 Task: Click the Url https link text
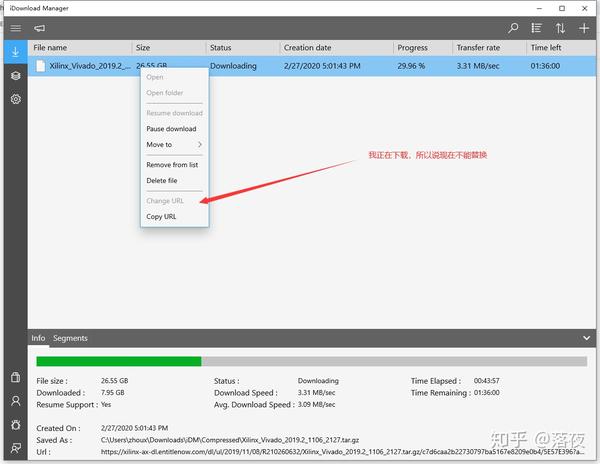click(x=342, y=452)
